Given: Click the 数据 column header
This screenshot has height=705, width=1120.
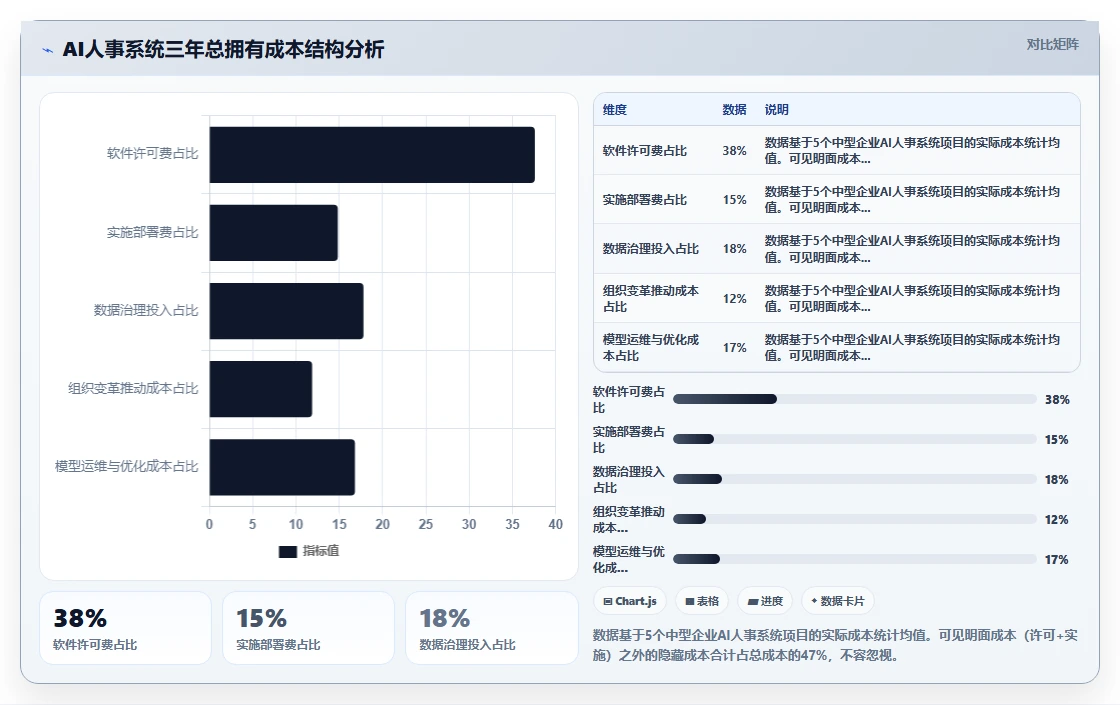Looking at the screenshot, I should click(x=734, y=109).
